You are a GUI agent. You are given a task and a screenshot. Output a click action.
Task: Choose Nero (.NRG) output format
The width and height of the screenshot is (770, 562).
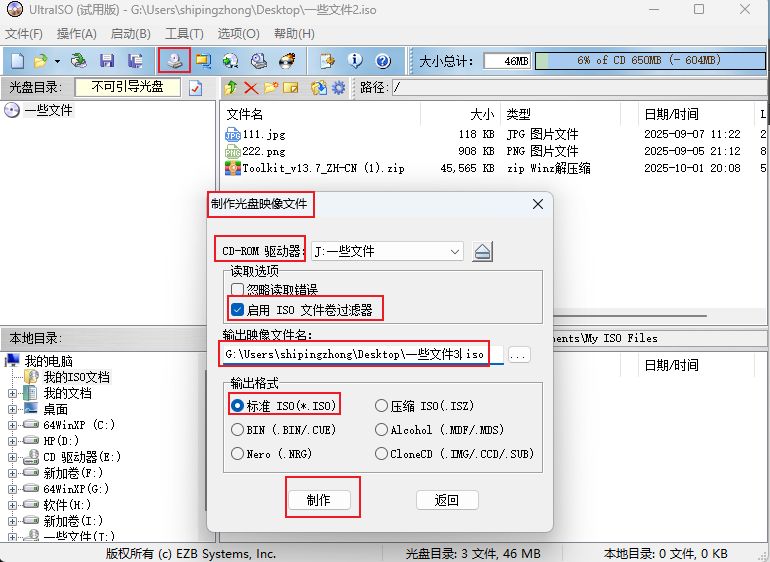237,453
